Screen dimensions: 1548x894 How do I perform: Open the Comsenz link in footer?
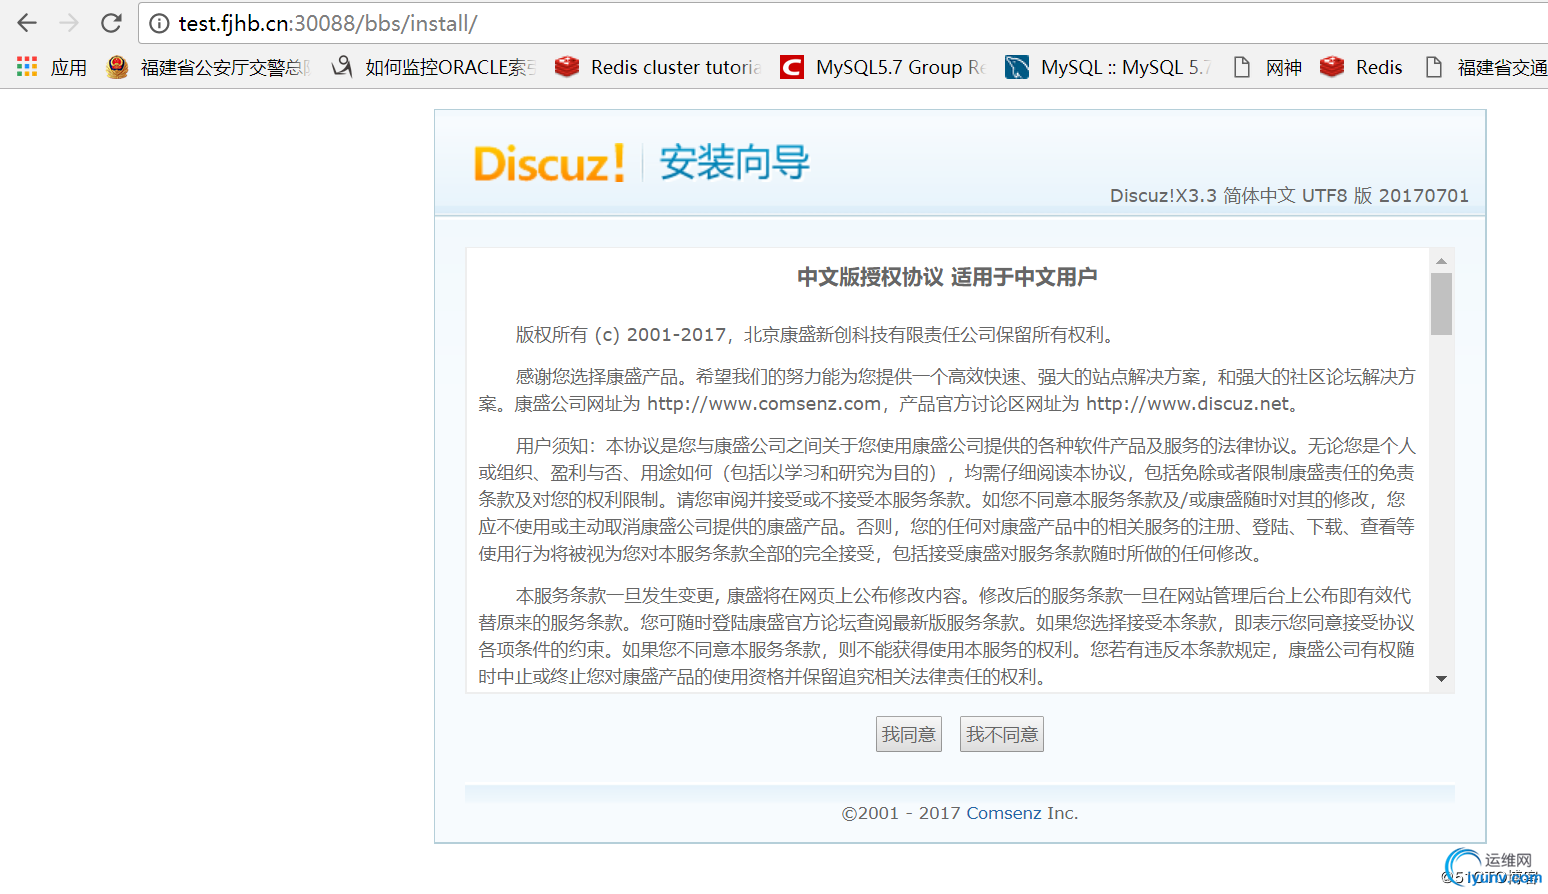[1004, 813]
